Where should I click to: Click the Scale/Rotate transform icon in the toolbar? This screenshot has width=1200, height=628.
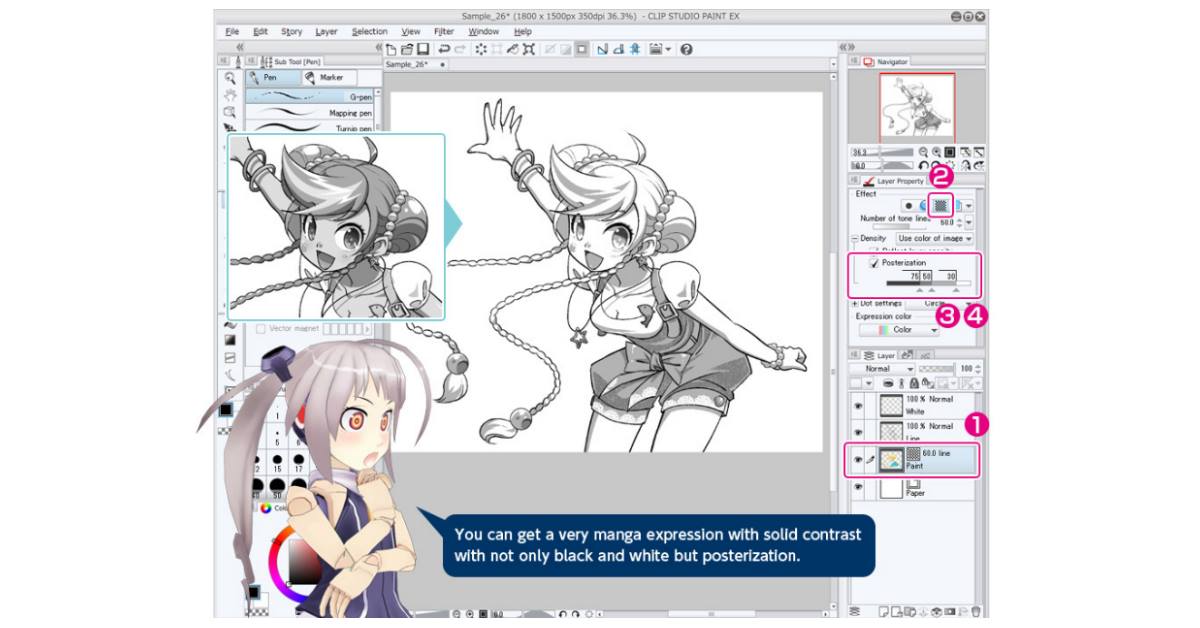point(528,49)
